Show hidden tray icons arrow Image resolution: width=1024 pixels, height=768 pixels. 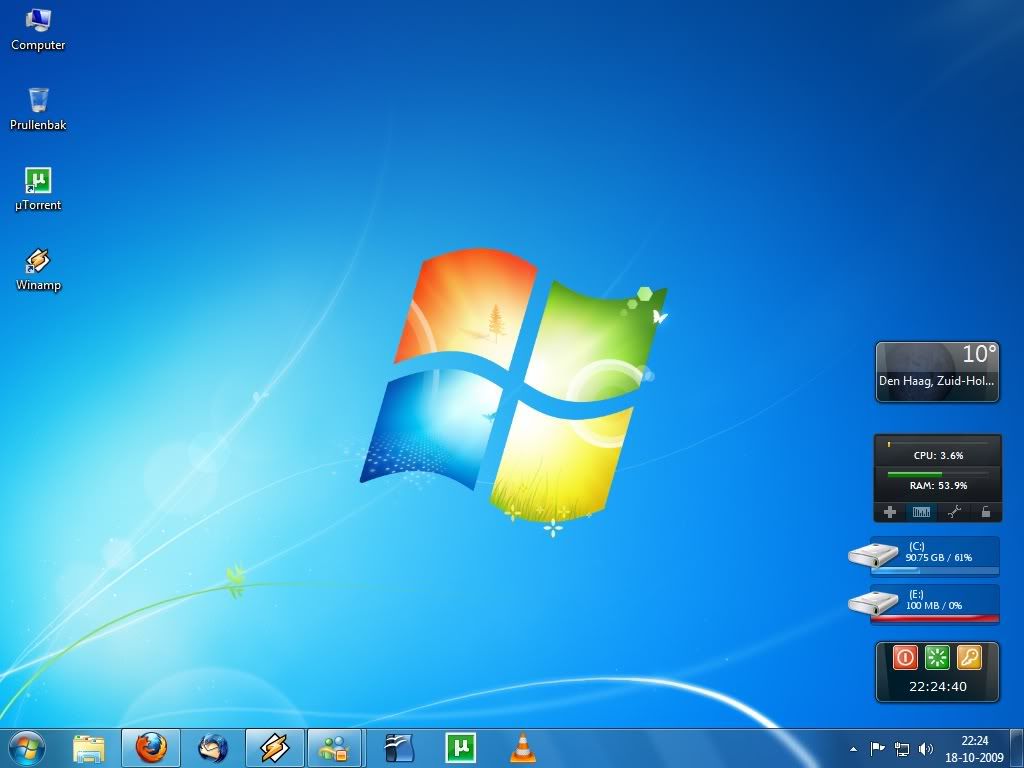(854, 749)
